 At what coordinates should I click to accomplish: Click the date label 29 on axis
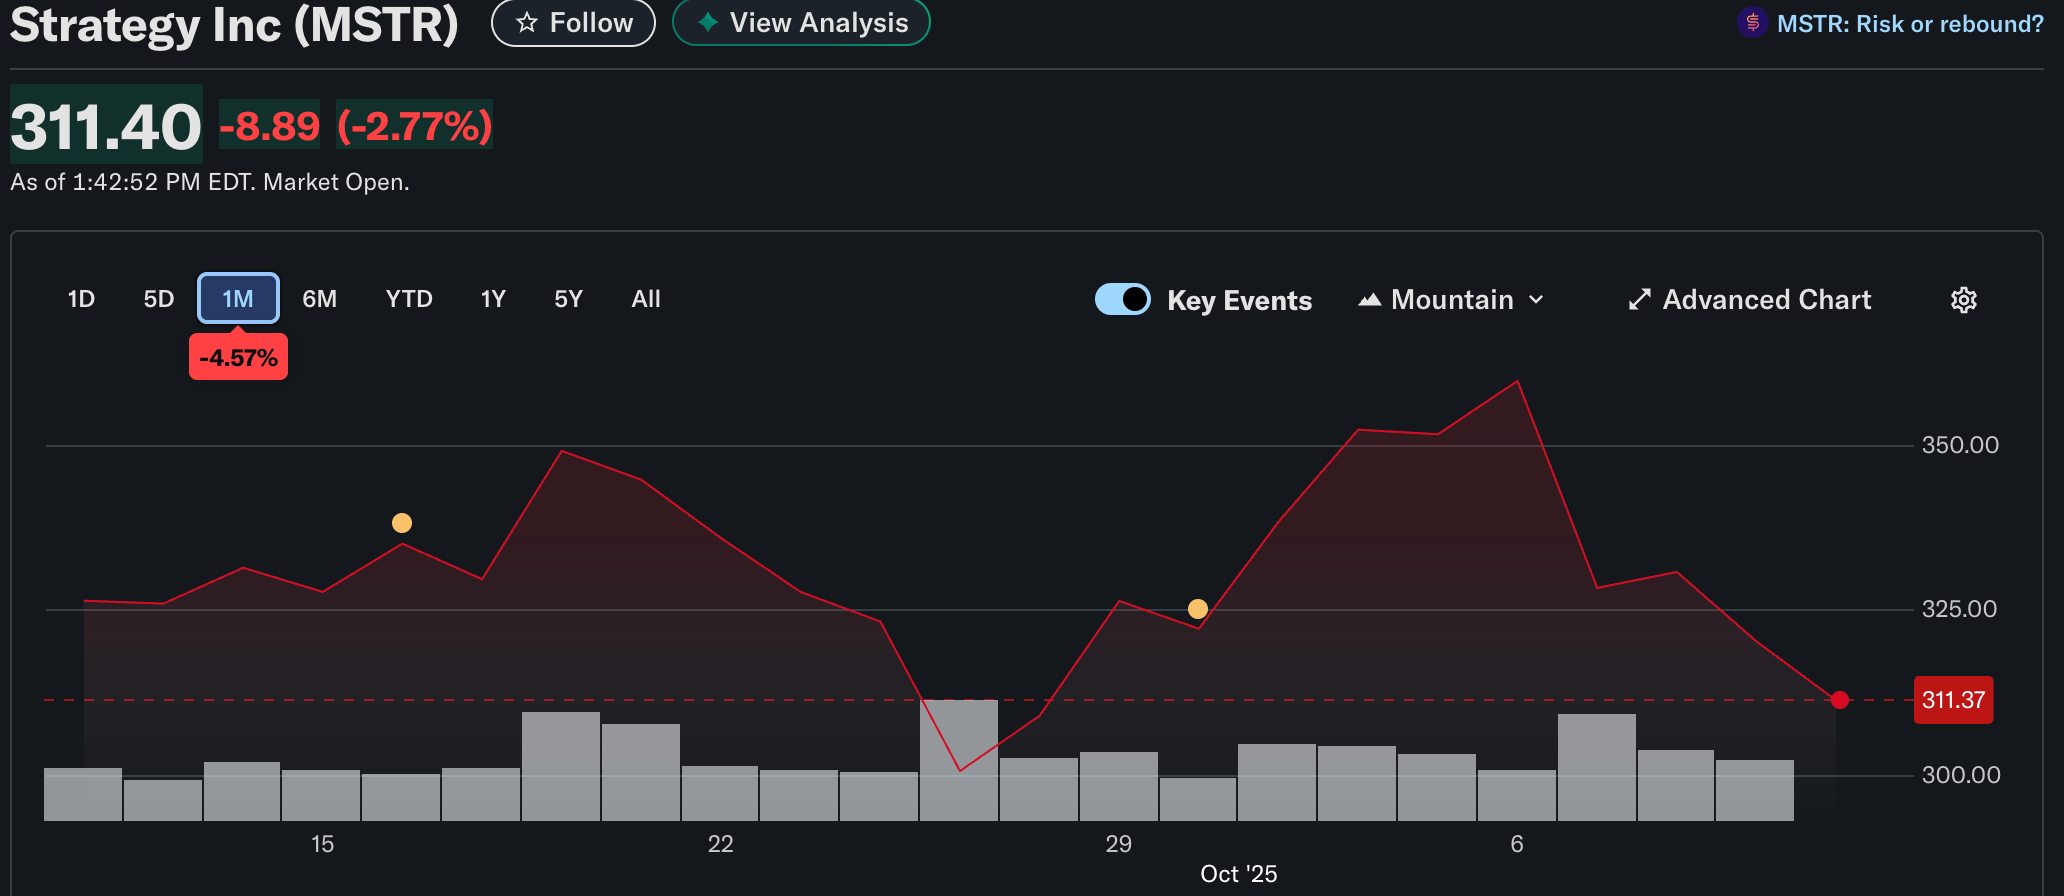coord(1118,844)
